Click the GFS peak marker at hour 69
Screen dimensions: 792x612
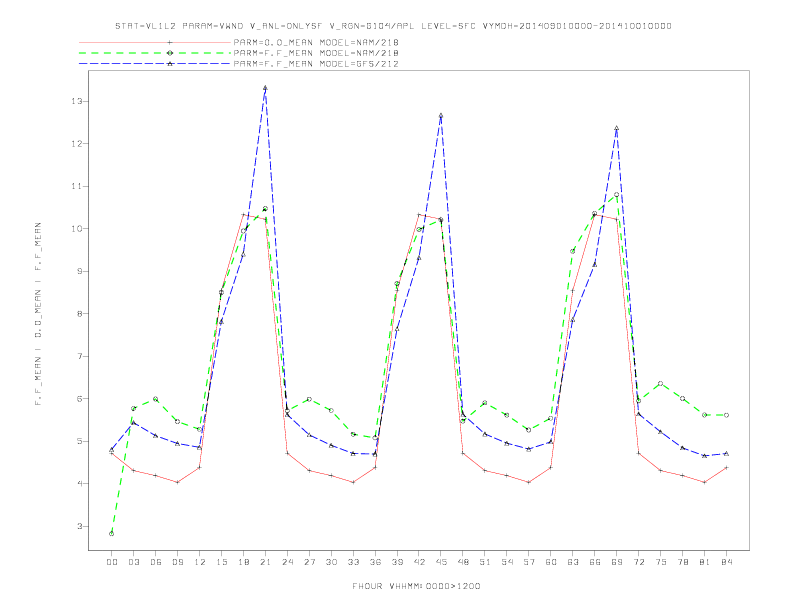click(617, 129)
